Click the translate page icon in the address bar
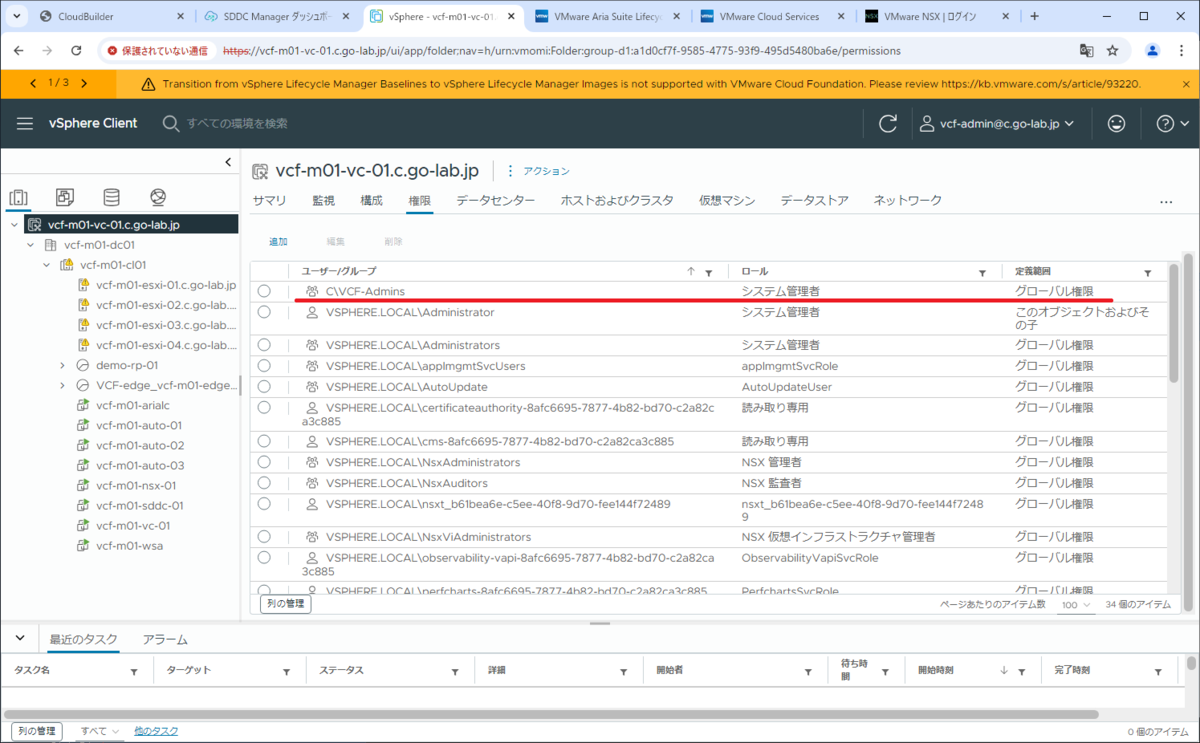This screenshot has width=1200, height=743. [1086, 50]
